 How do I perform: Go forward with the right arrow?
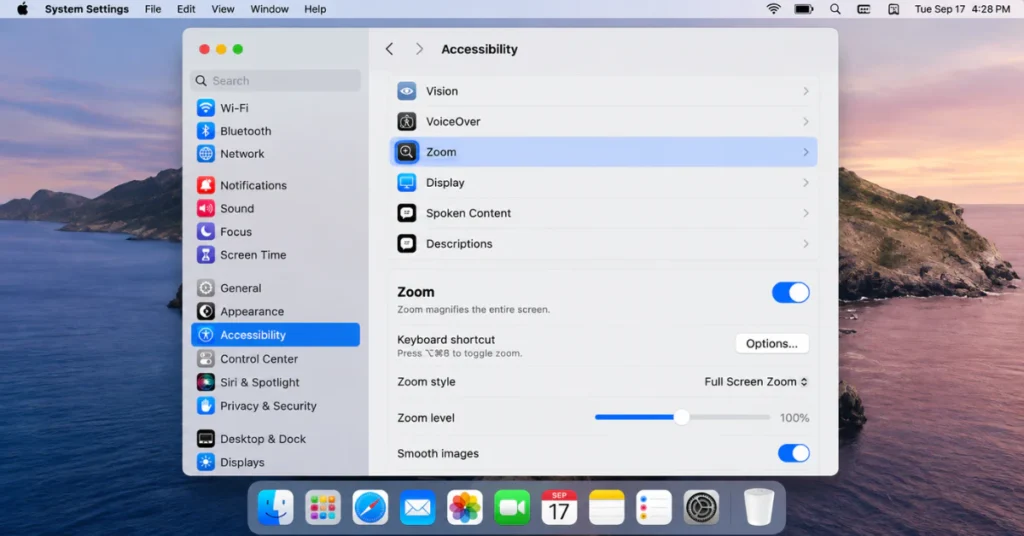[x=419, y=49]
